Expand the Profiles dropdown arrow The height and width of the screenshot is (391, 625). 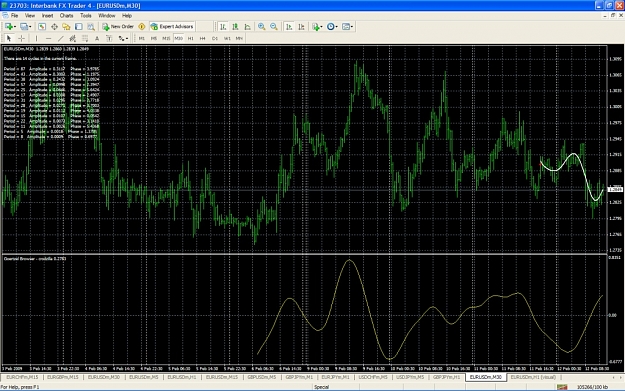pos(30,27)
